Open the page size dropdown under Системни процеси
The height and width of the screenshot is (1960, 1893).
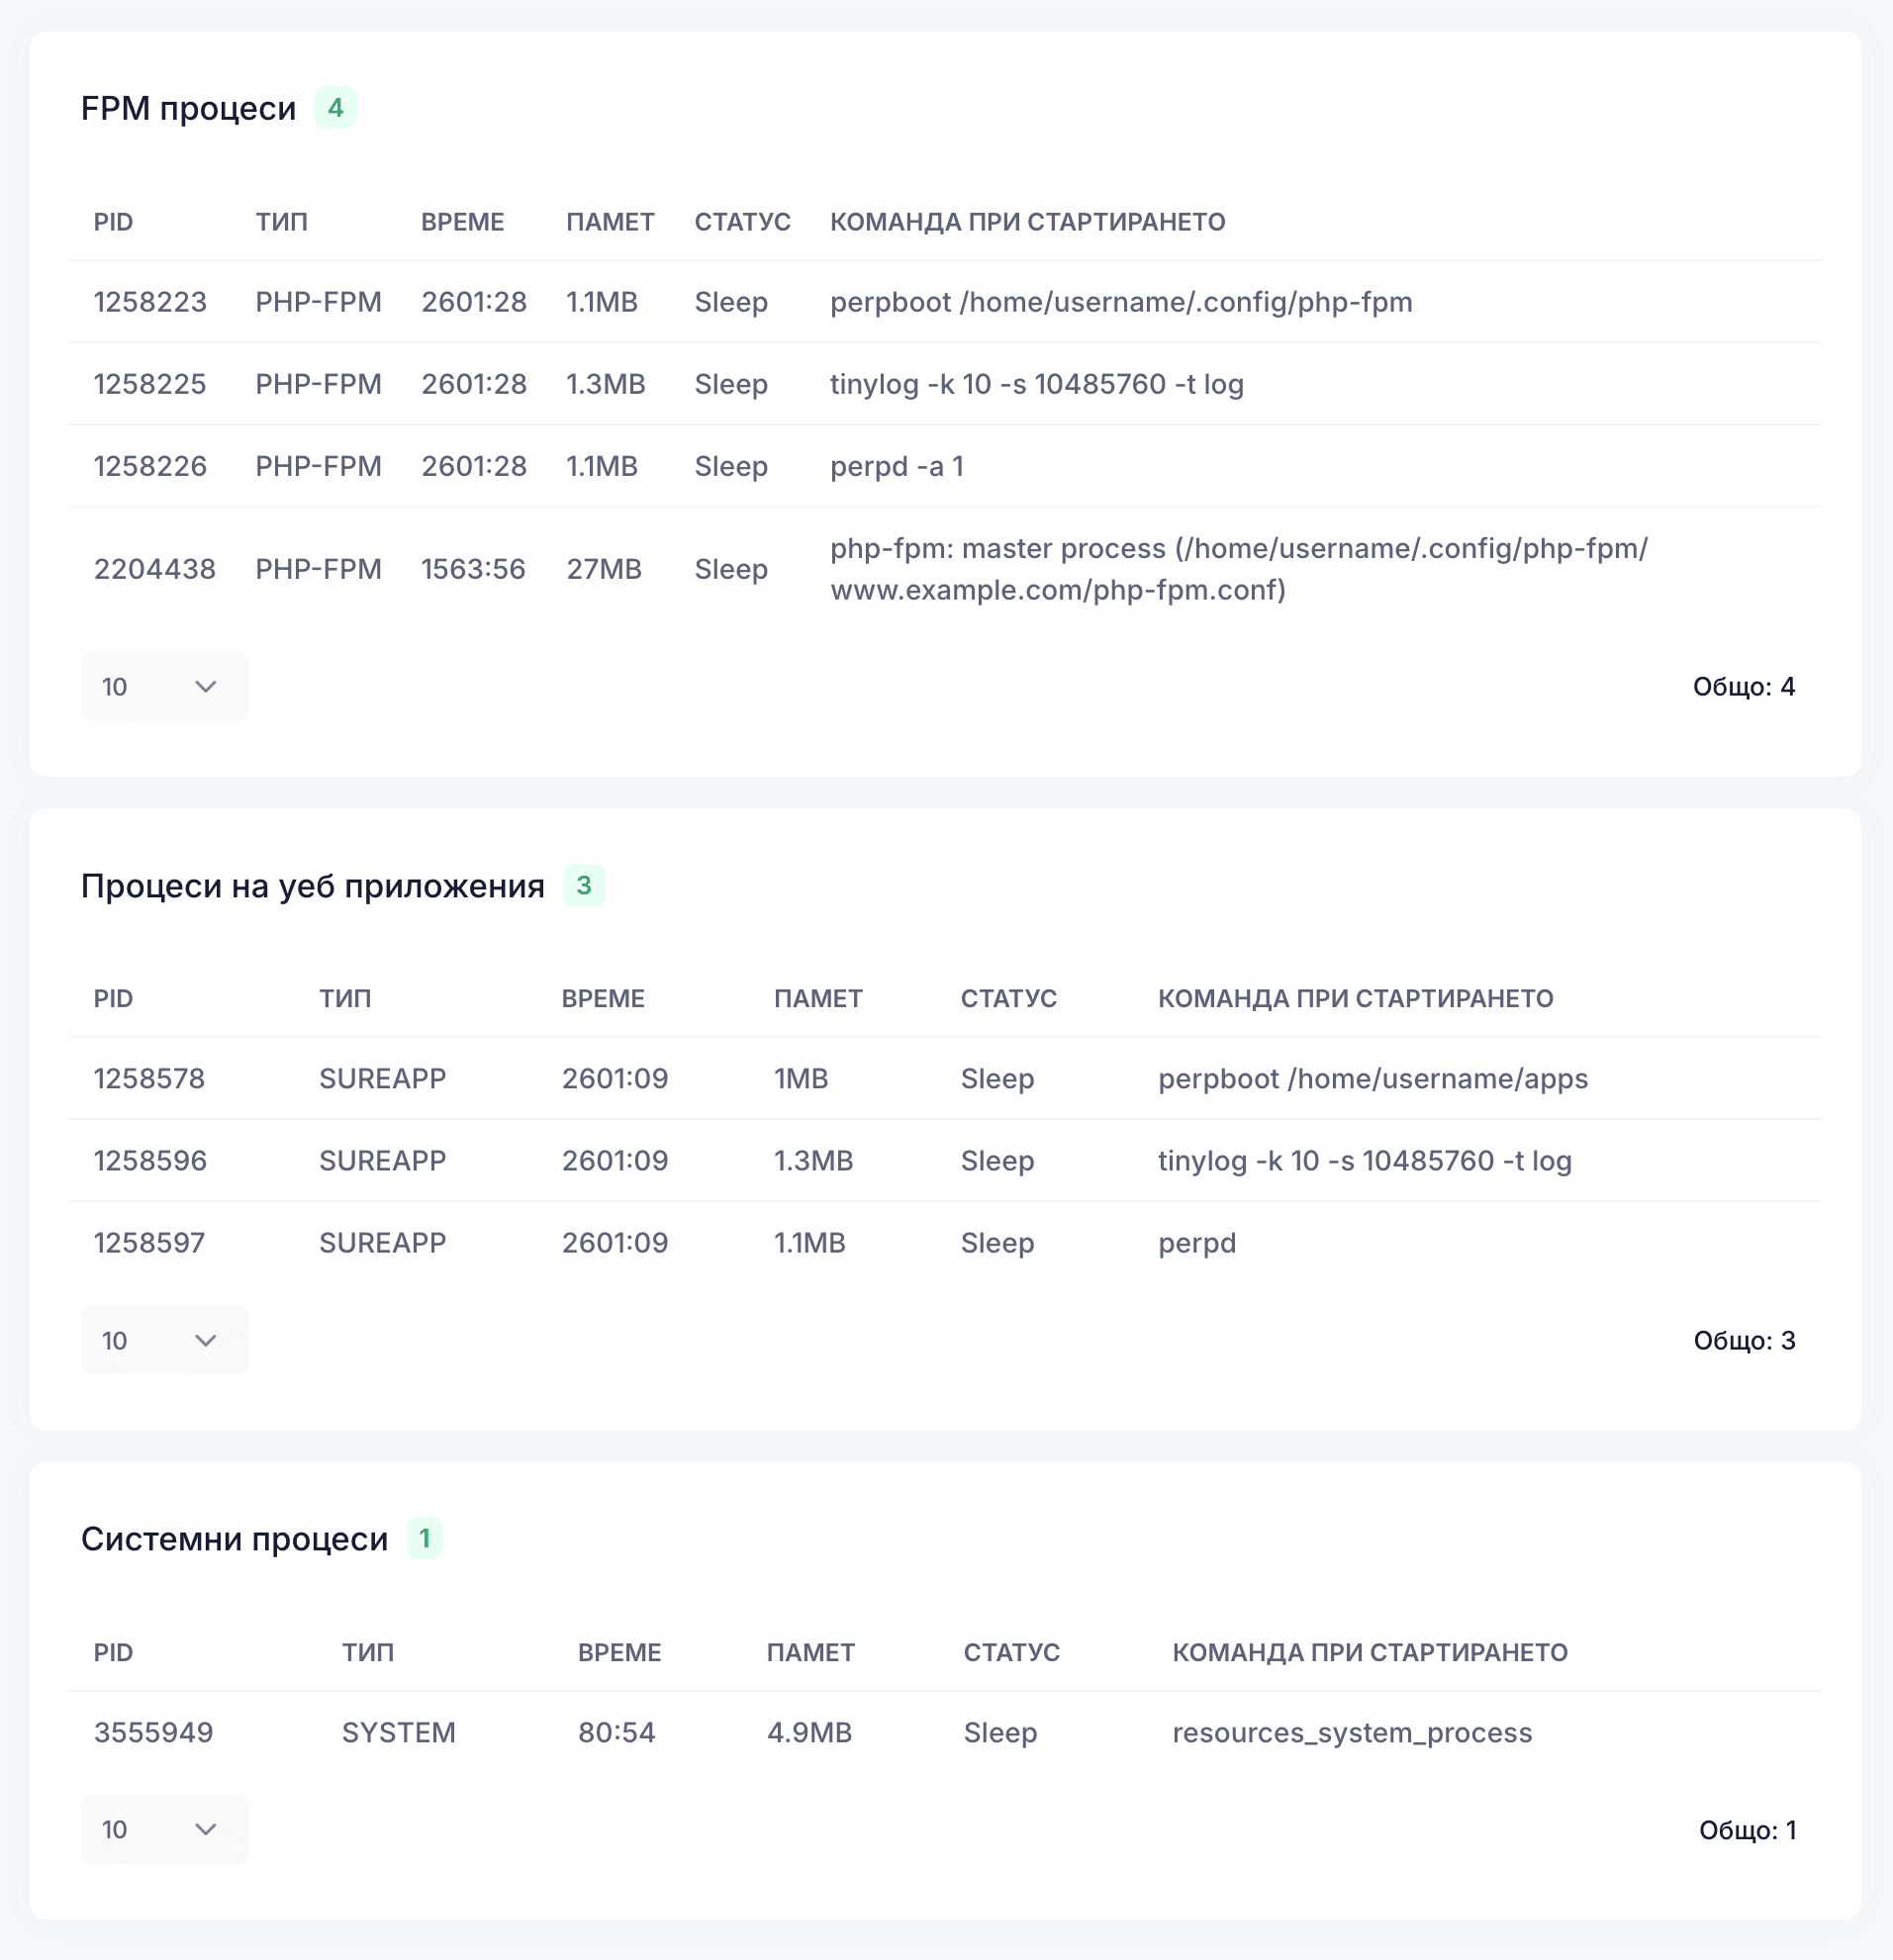click(164, 1829)
